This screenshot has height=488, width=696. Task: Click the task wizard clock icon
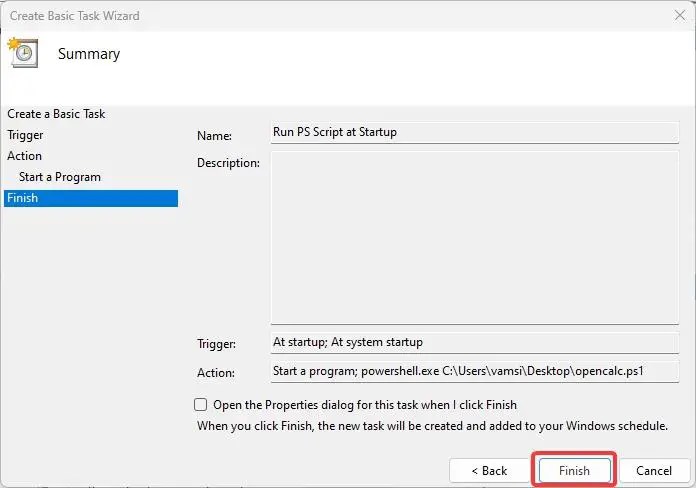click(x=22, y=53)
